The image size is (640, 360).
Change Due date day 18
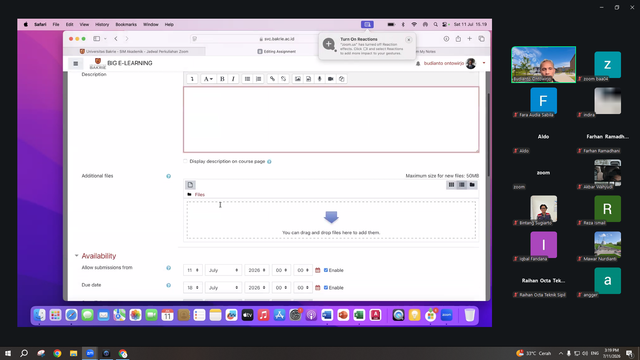193,288
